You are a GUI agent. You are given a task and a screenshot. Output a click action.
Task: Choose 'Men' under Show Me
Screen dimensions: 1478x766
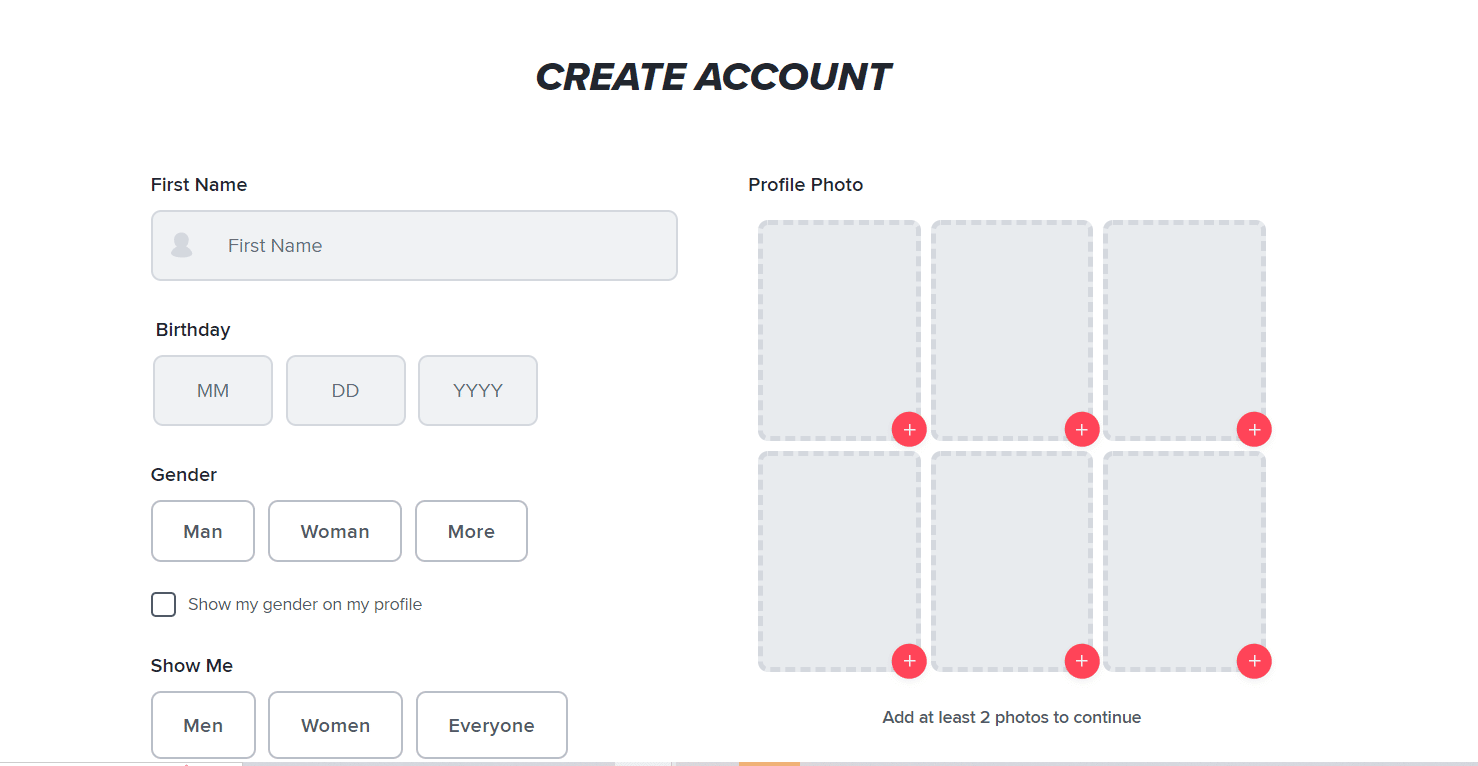point(203,725)
